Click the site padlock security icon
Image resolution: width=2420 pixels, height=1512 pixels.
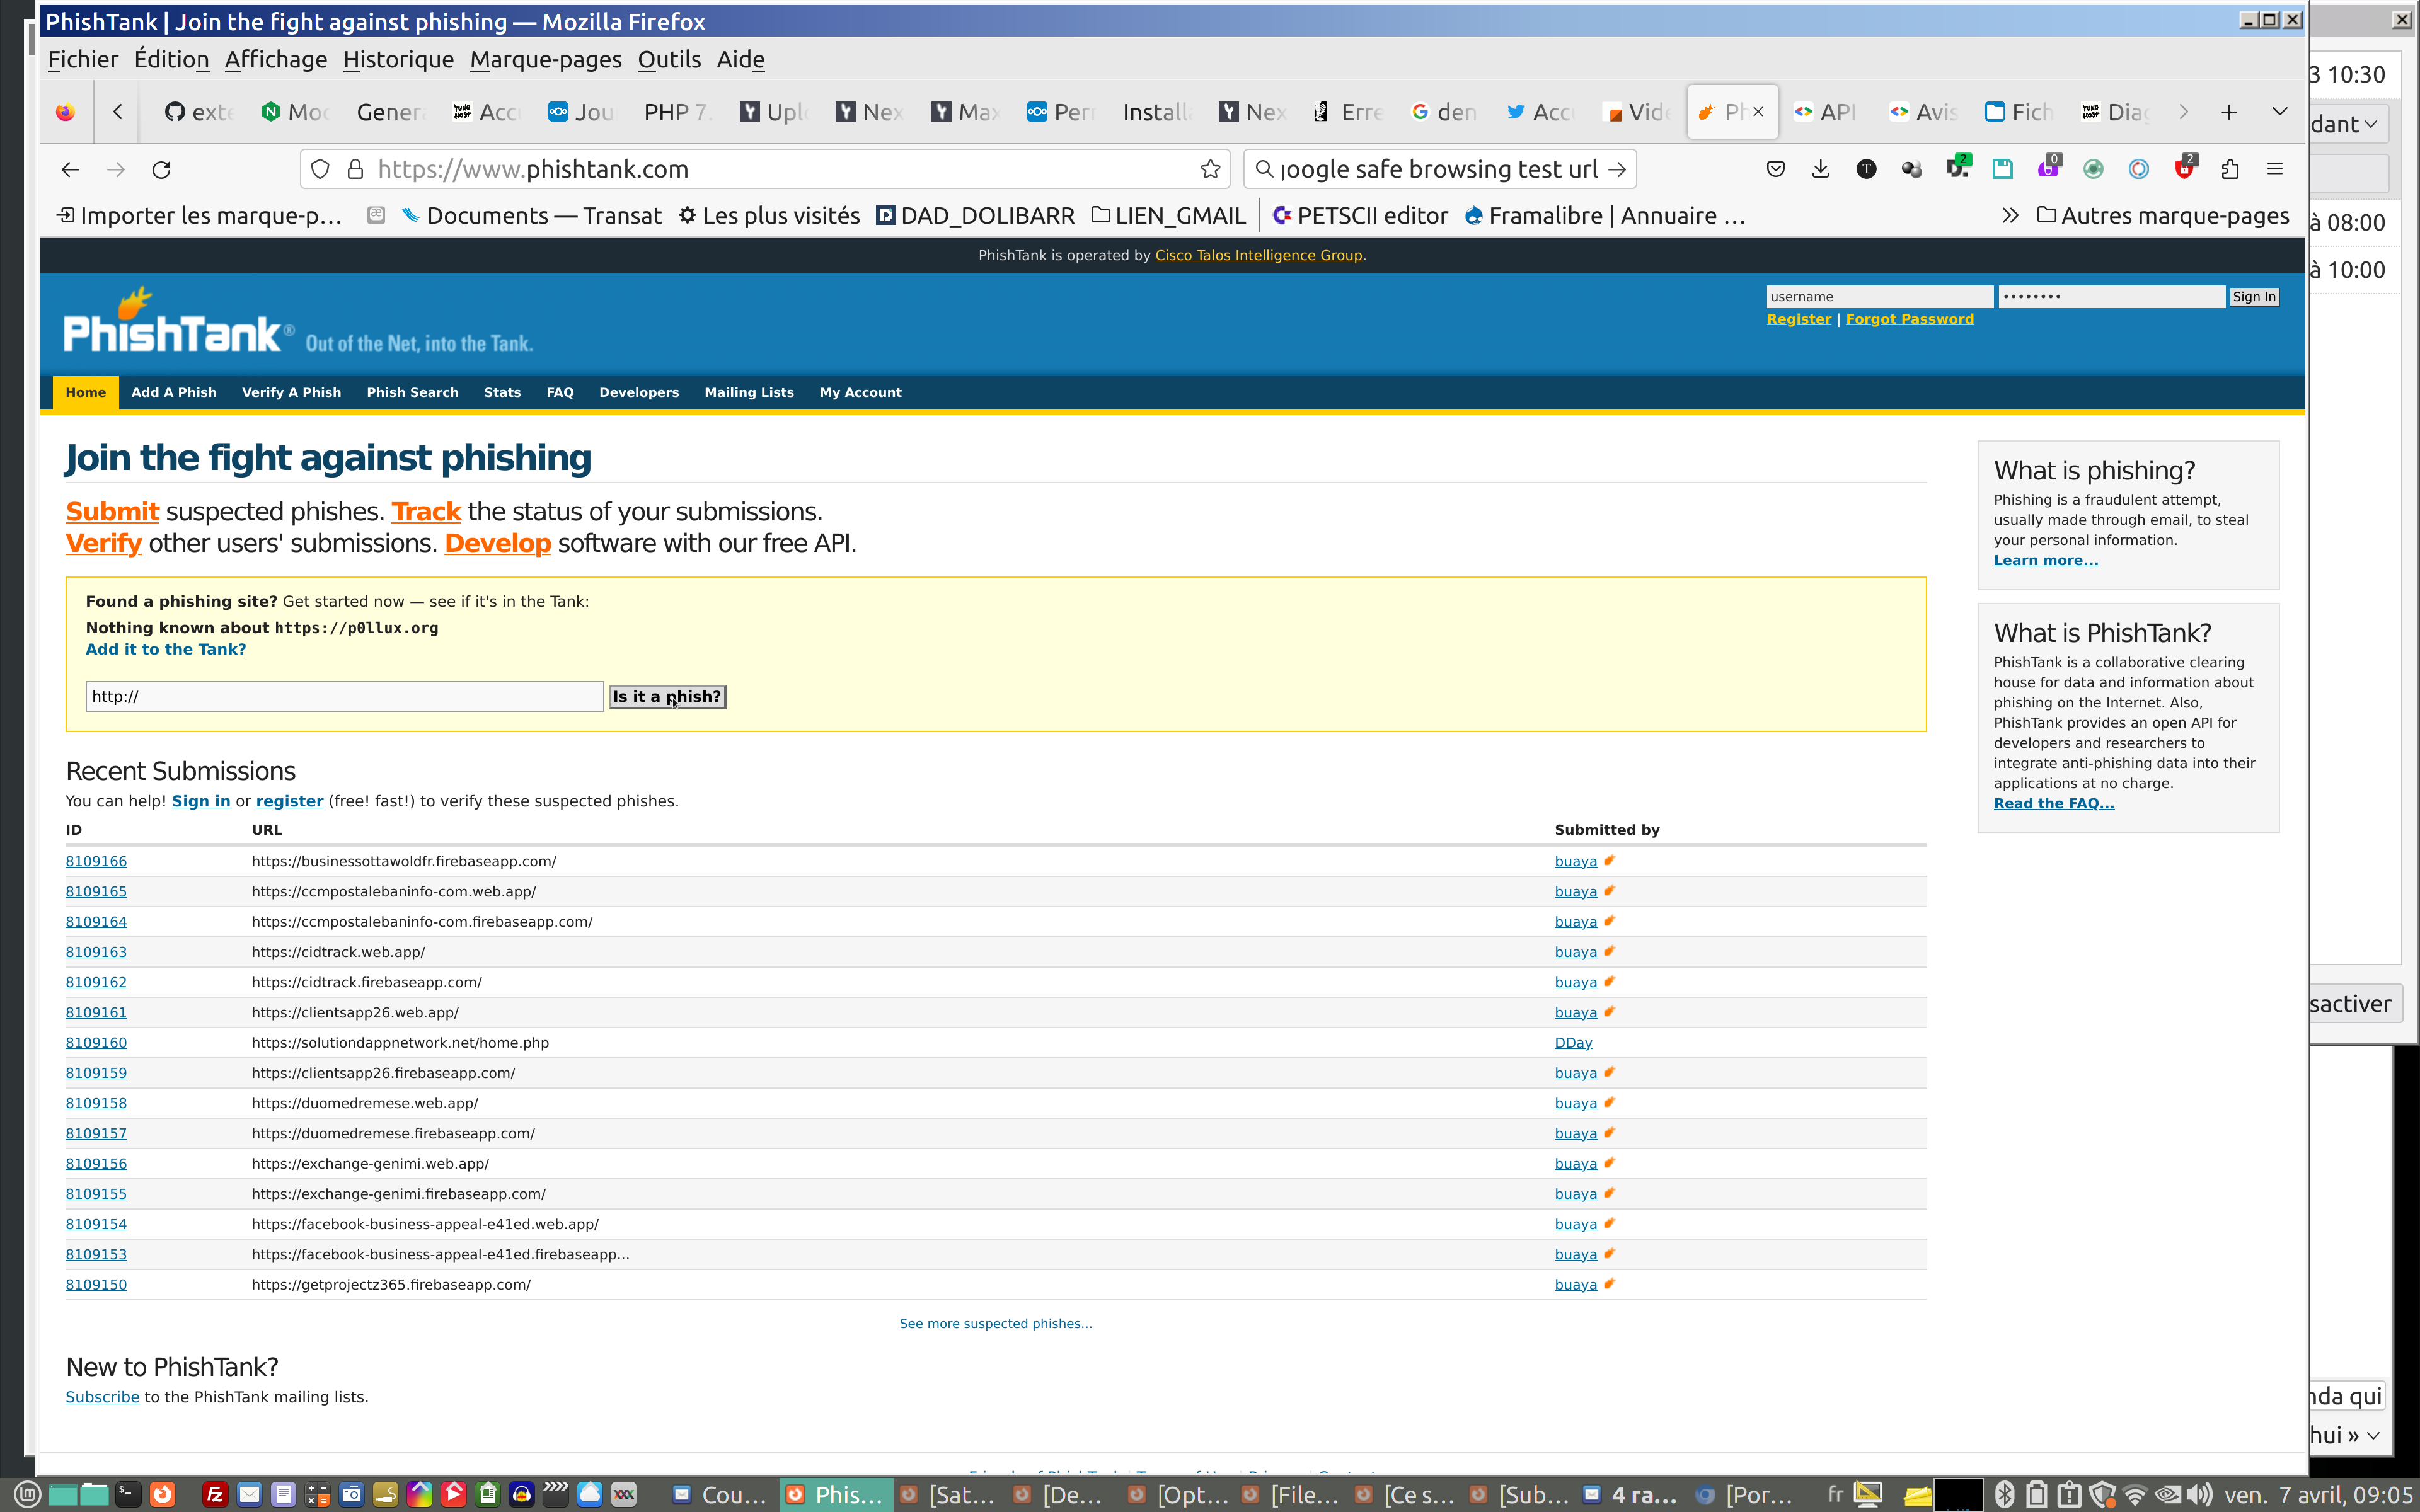click(x=354, y=169)
